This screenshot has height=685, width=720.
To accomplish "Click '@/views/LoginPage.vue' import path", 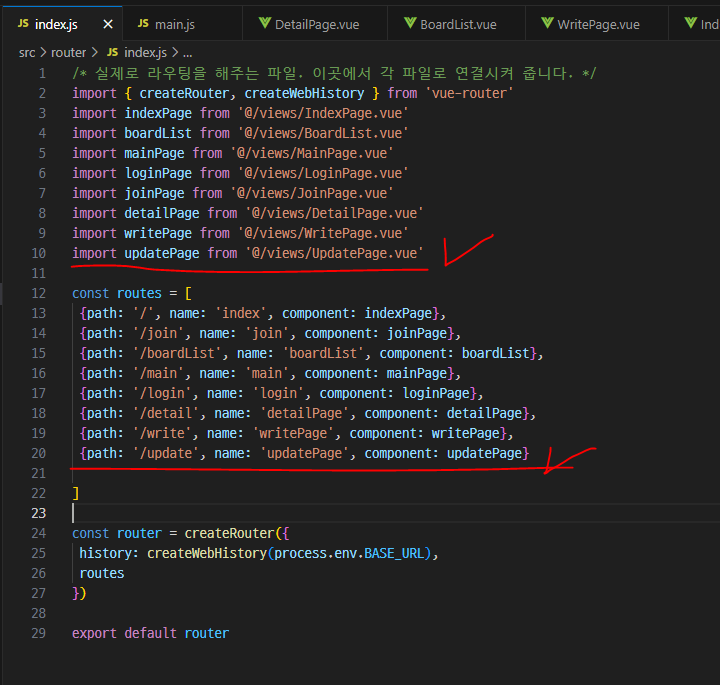I will (x=323, y=173).
